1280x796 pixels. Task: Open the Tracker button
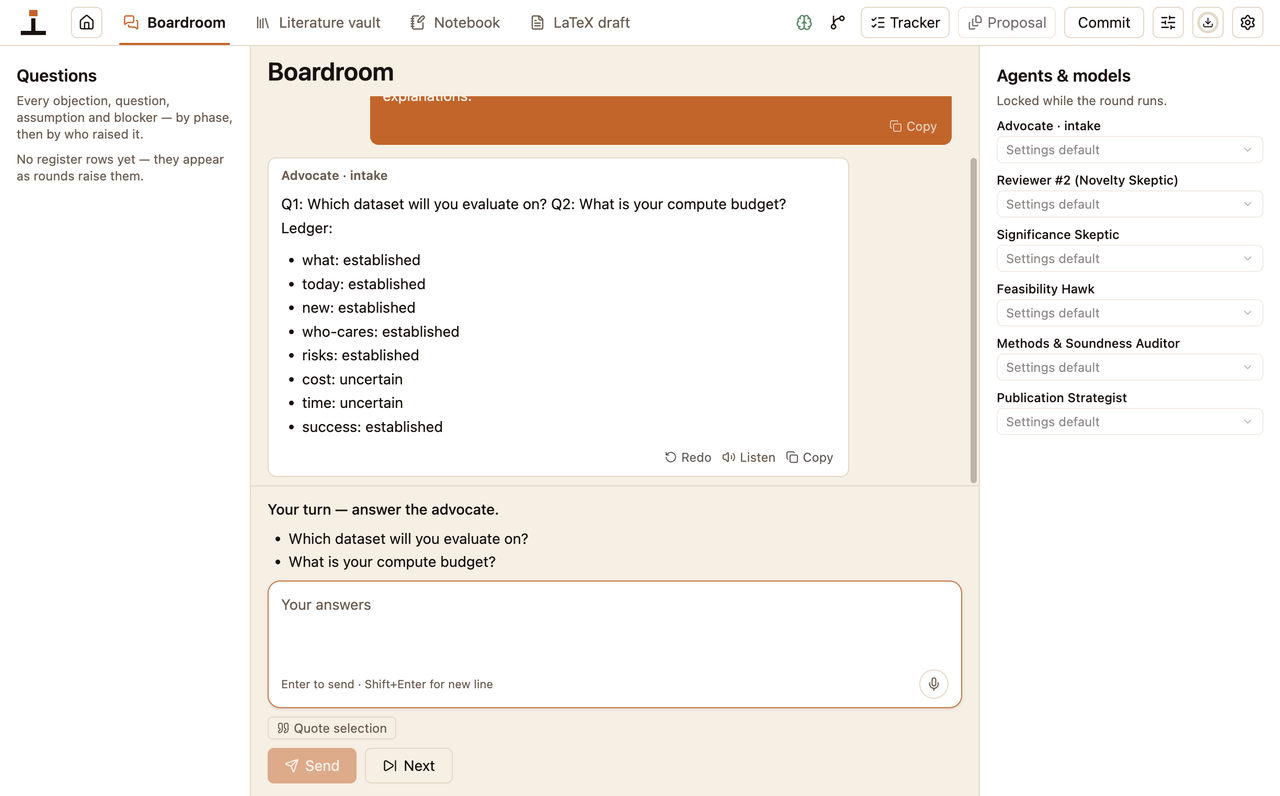tap(905, 22)
